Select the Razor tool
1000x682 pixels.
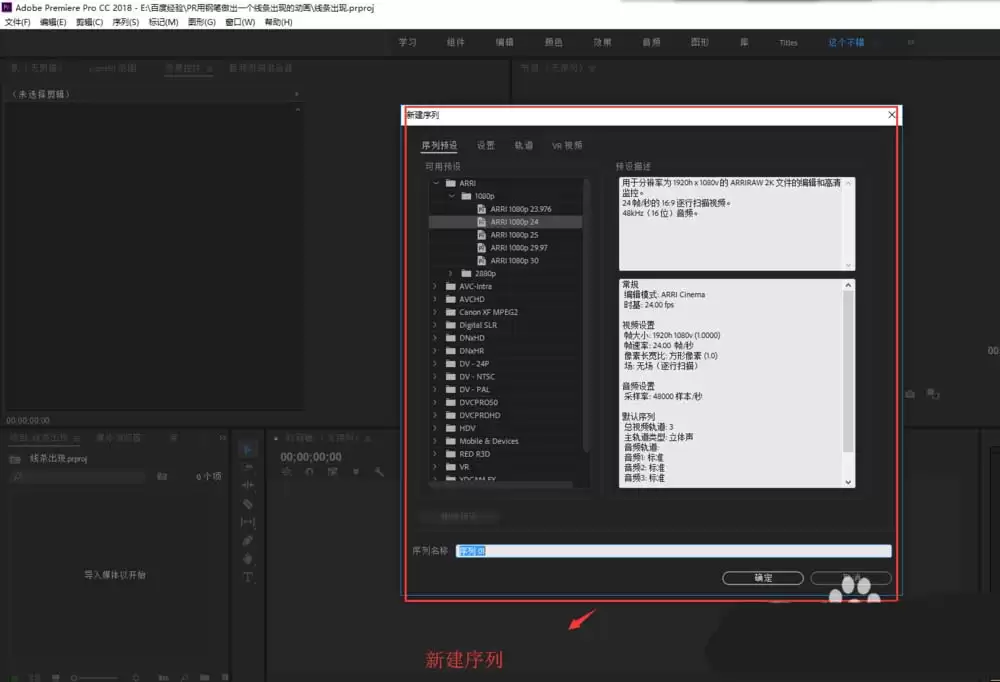click(248, 504)
